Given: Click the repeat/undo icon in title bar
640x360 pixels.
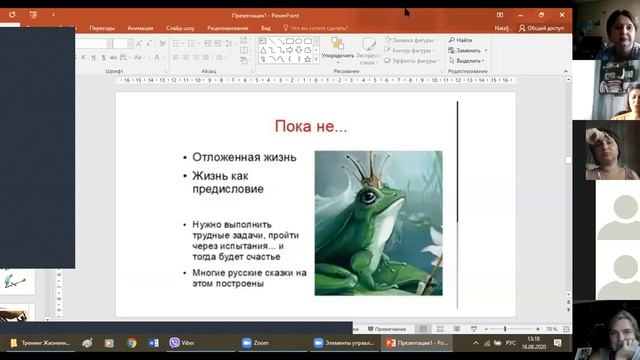Looking at the screenshot, I should tap(12, 15).
